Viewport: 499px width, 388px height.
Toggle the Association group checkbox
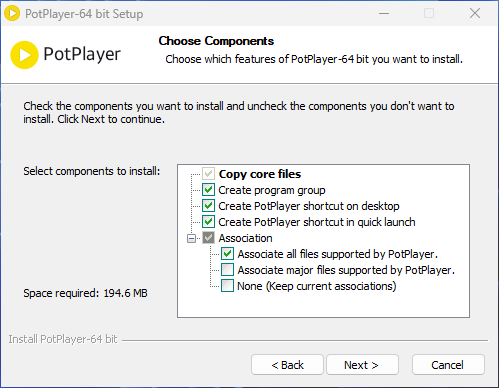point(208,238)
